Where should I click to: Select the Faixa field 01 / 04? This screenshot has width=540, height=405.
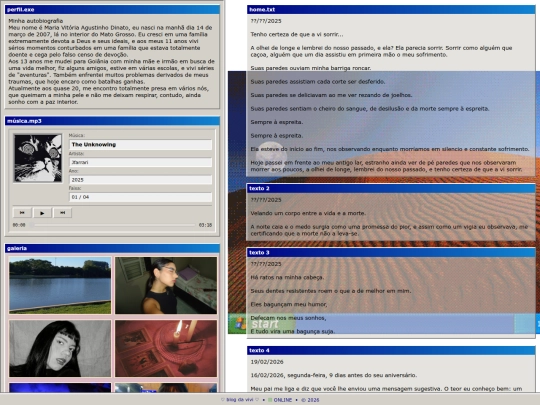(x=141, y=197)
